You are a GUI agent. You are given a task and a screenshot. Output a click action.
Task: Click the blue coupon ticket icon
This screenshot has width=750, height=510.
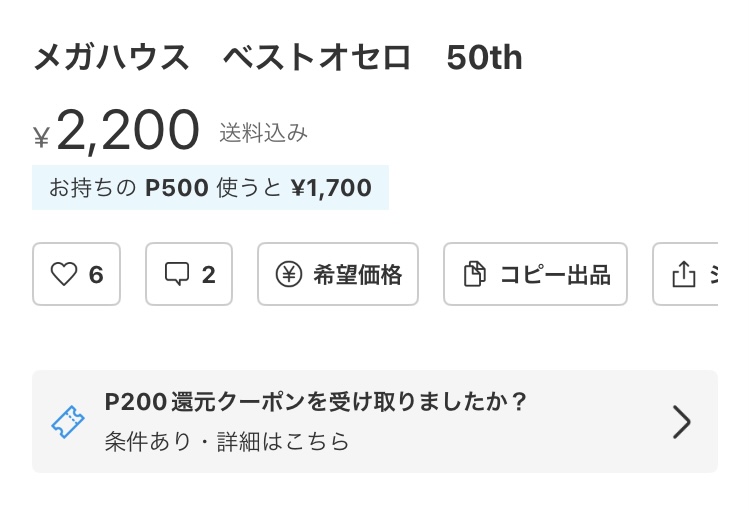68,422
